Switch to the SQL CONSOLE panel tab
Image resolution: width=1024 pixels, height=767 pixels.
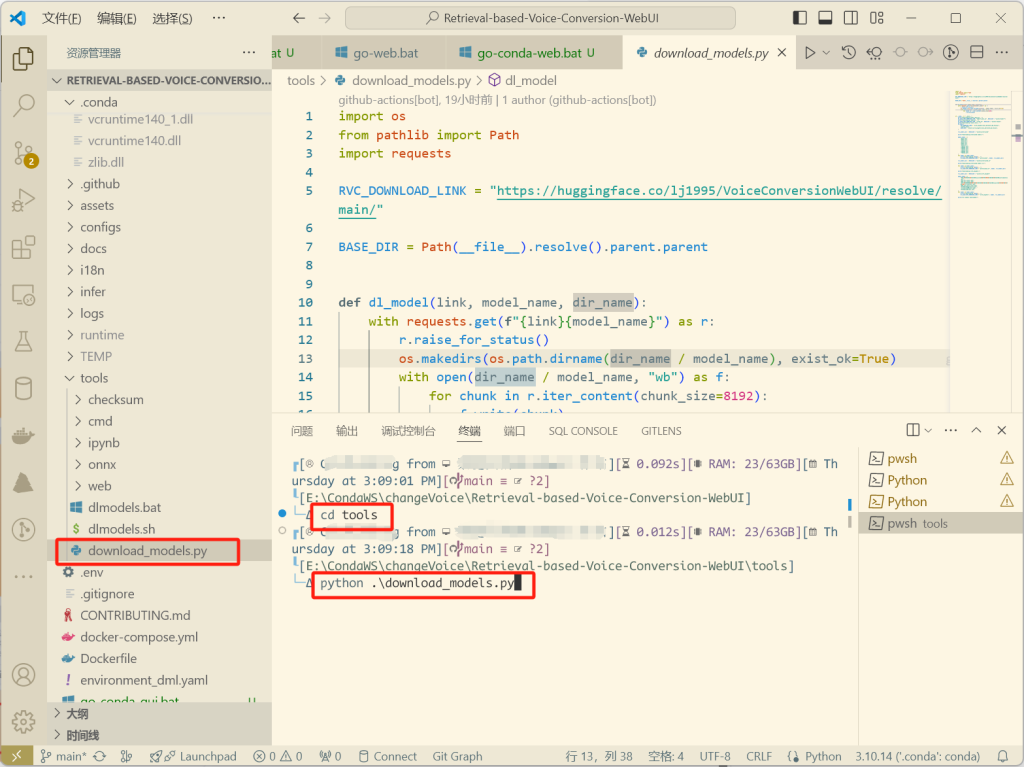[583, 431]
